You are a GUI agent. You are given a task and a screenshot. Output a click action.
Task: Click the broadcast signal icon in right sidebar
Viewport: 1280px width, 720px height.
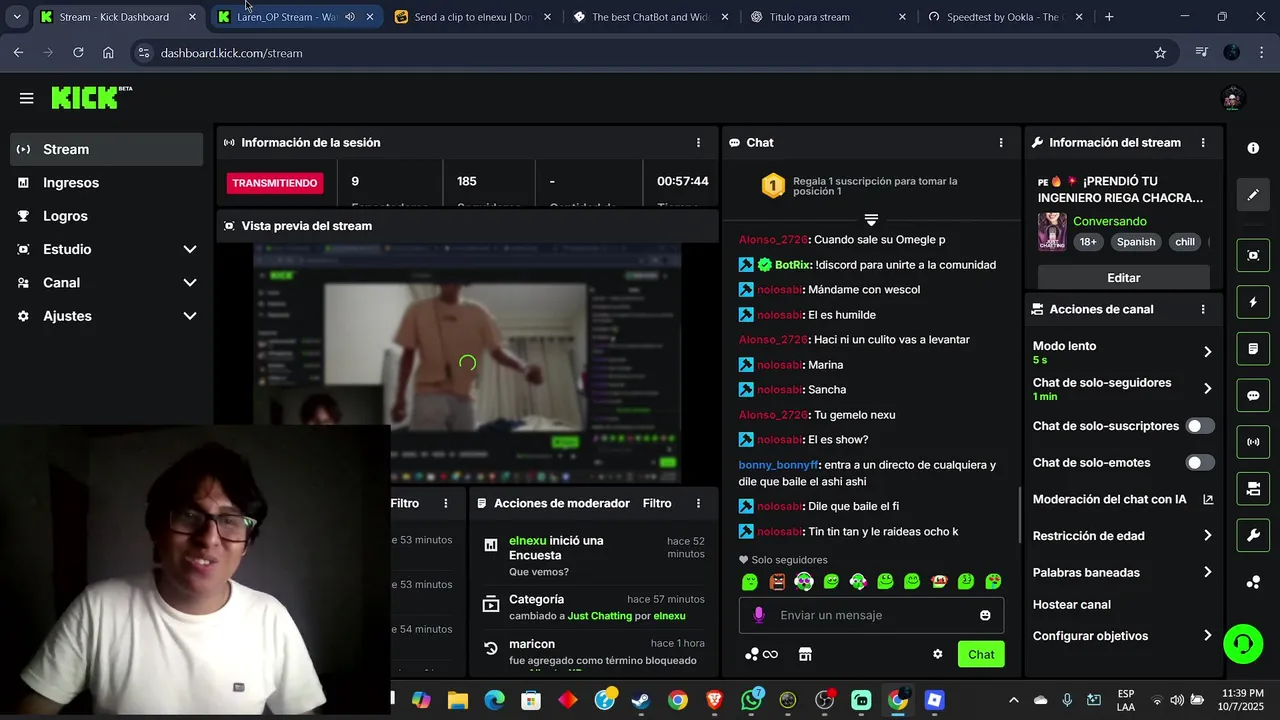(x=1253, y=442)
